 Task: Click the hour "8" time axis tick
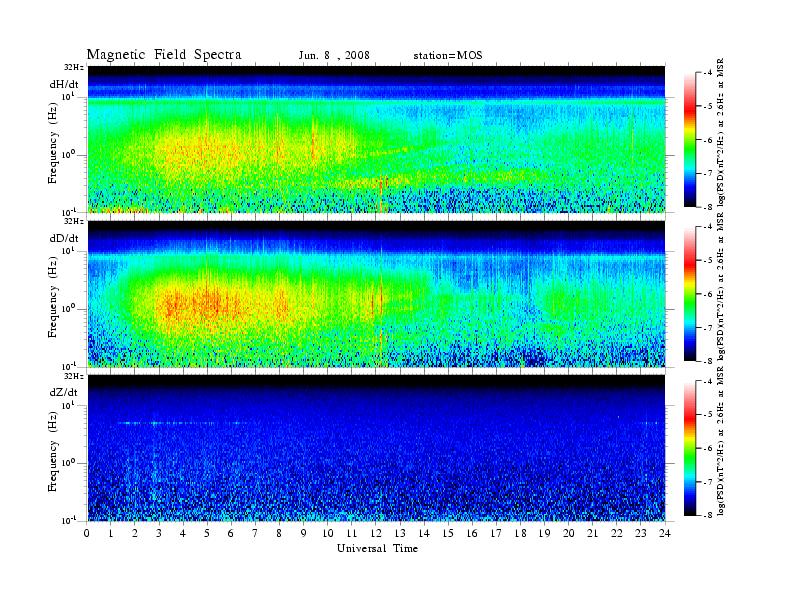coord(279,533)
